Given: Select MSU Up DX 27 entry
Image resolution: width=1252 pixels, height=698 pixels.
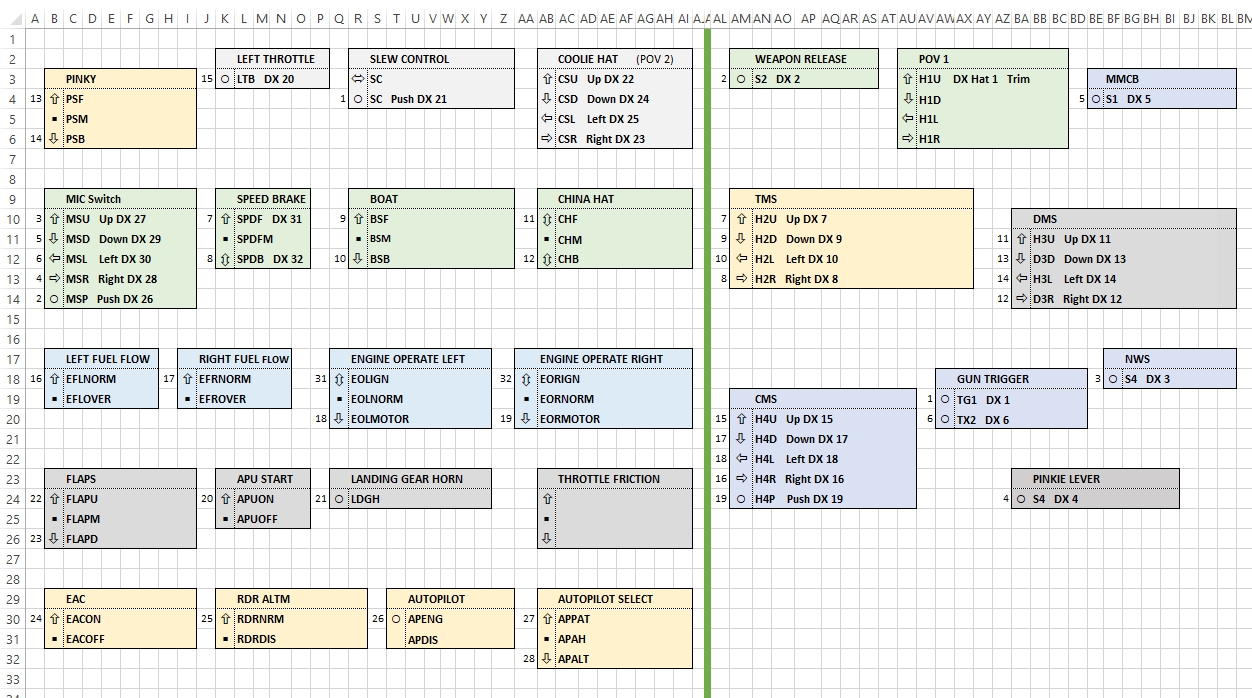Looking at the screenshot, I should pos(129,219).
